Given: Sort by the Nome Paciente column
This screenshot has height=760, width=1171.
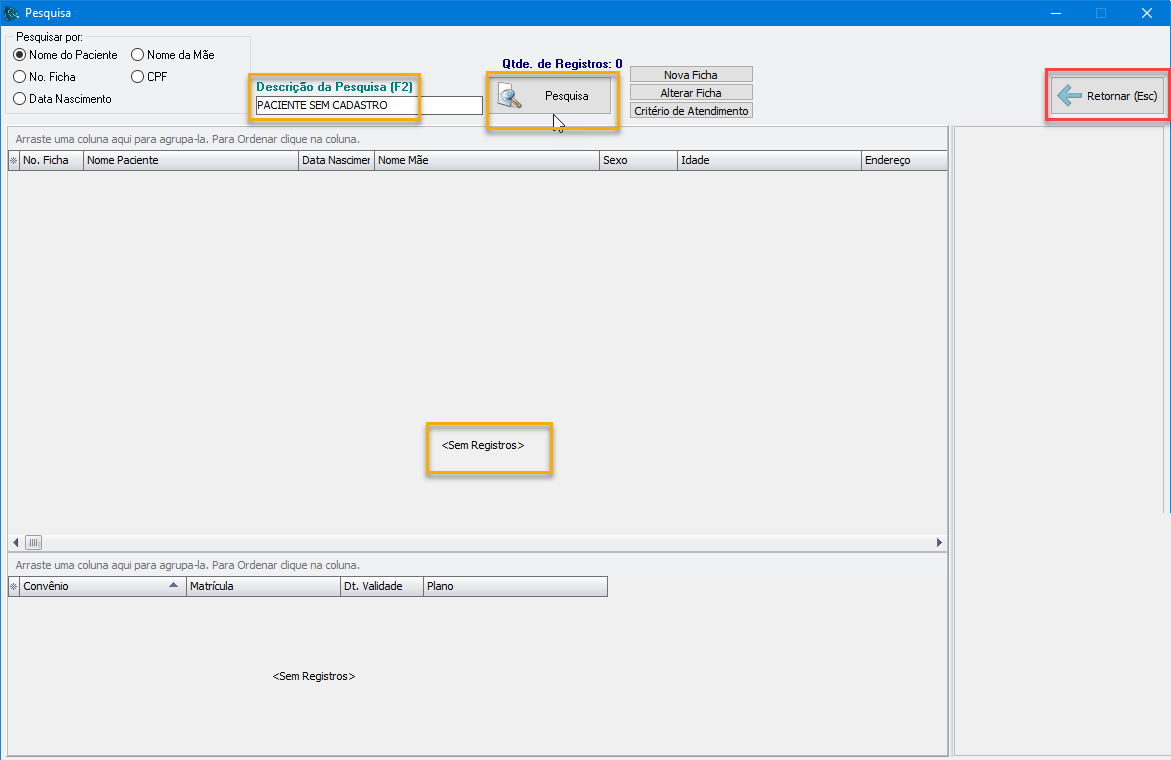Looking at the screenshot, I should click(x=190, y=160).
